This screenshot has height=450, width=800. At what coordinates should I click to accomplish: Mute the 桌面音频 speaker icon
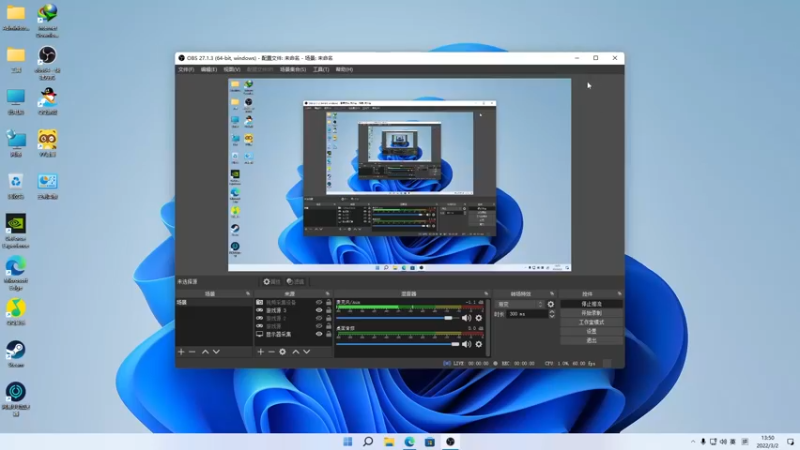(466, 344)
